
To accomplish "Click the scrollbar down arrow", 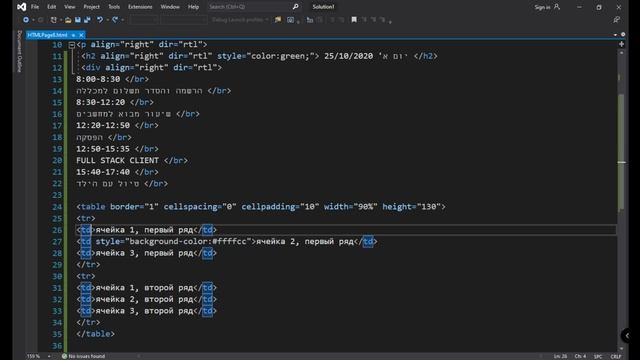I will pyautogui.click(x=622, y=348).
